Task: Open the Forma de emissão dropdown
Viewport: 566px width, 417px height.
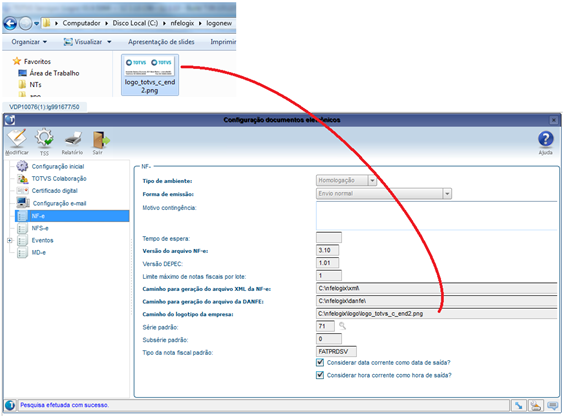Action: pos(447,194)
